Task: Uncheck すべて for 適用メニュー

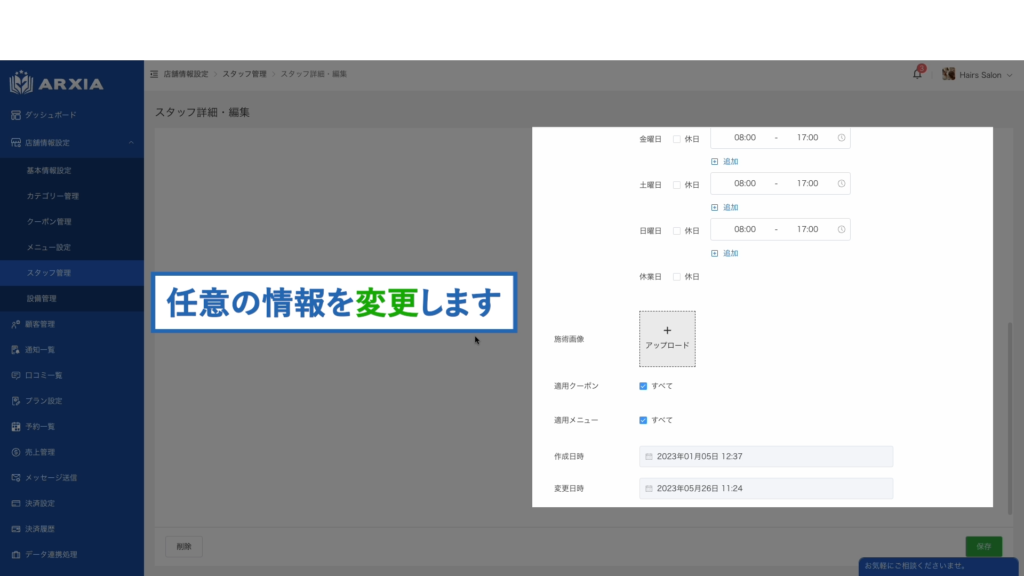Action: [643, 420]
